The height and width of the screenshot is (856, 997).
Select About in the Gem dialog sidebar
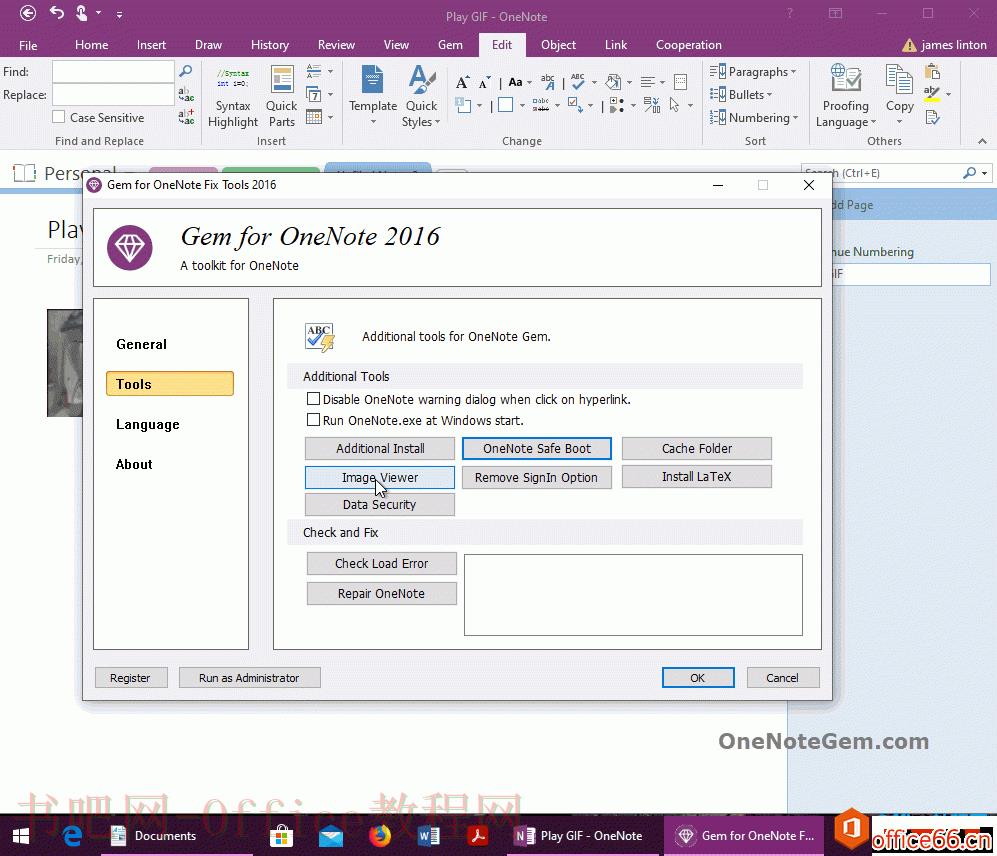tap(134, 464)
